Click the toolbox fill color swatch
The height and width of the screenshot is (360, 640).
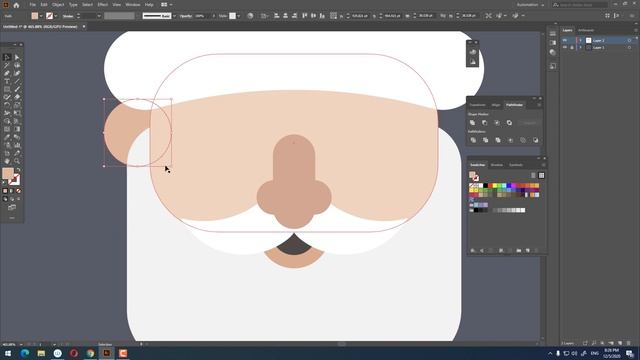pos(7,173)
